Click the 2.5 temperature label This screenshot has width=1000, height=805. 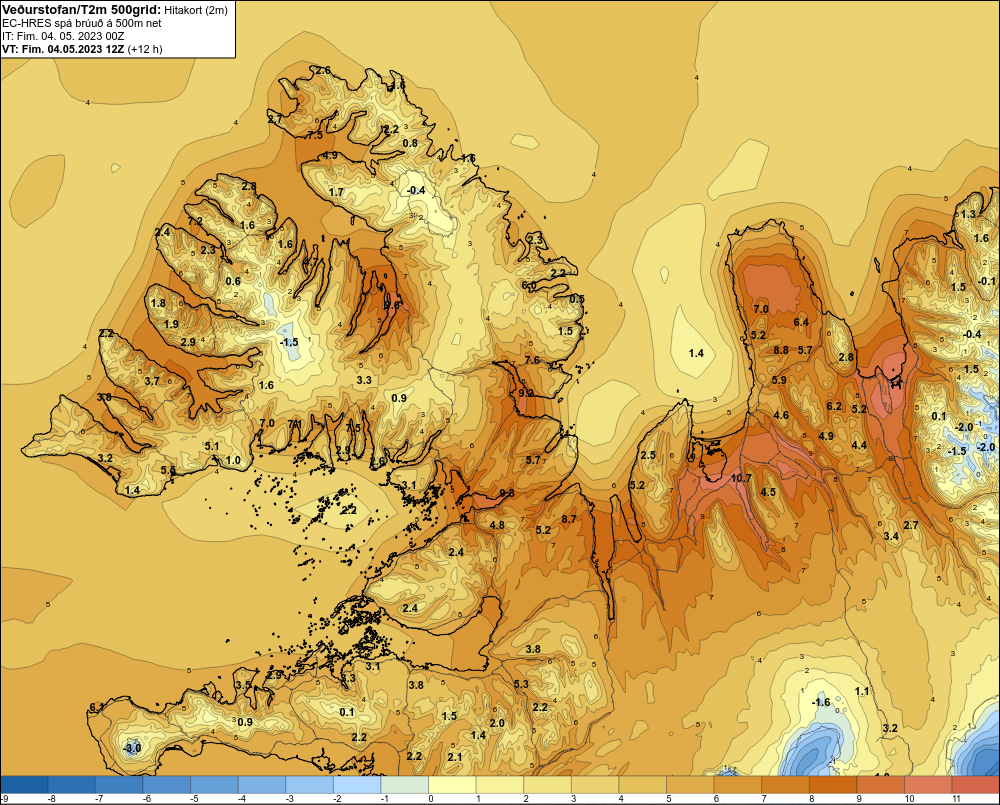[x=648, y=455]
